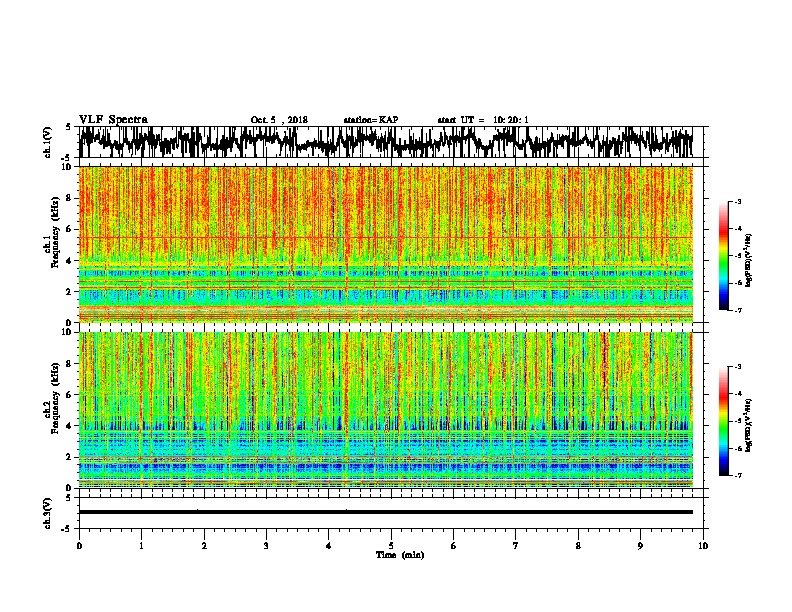The width and height of the screenshot is (792, 612).
Task: Click the ch.3 flat black trace
Action: [x=385, y=512]
